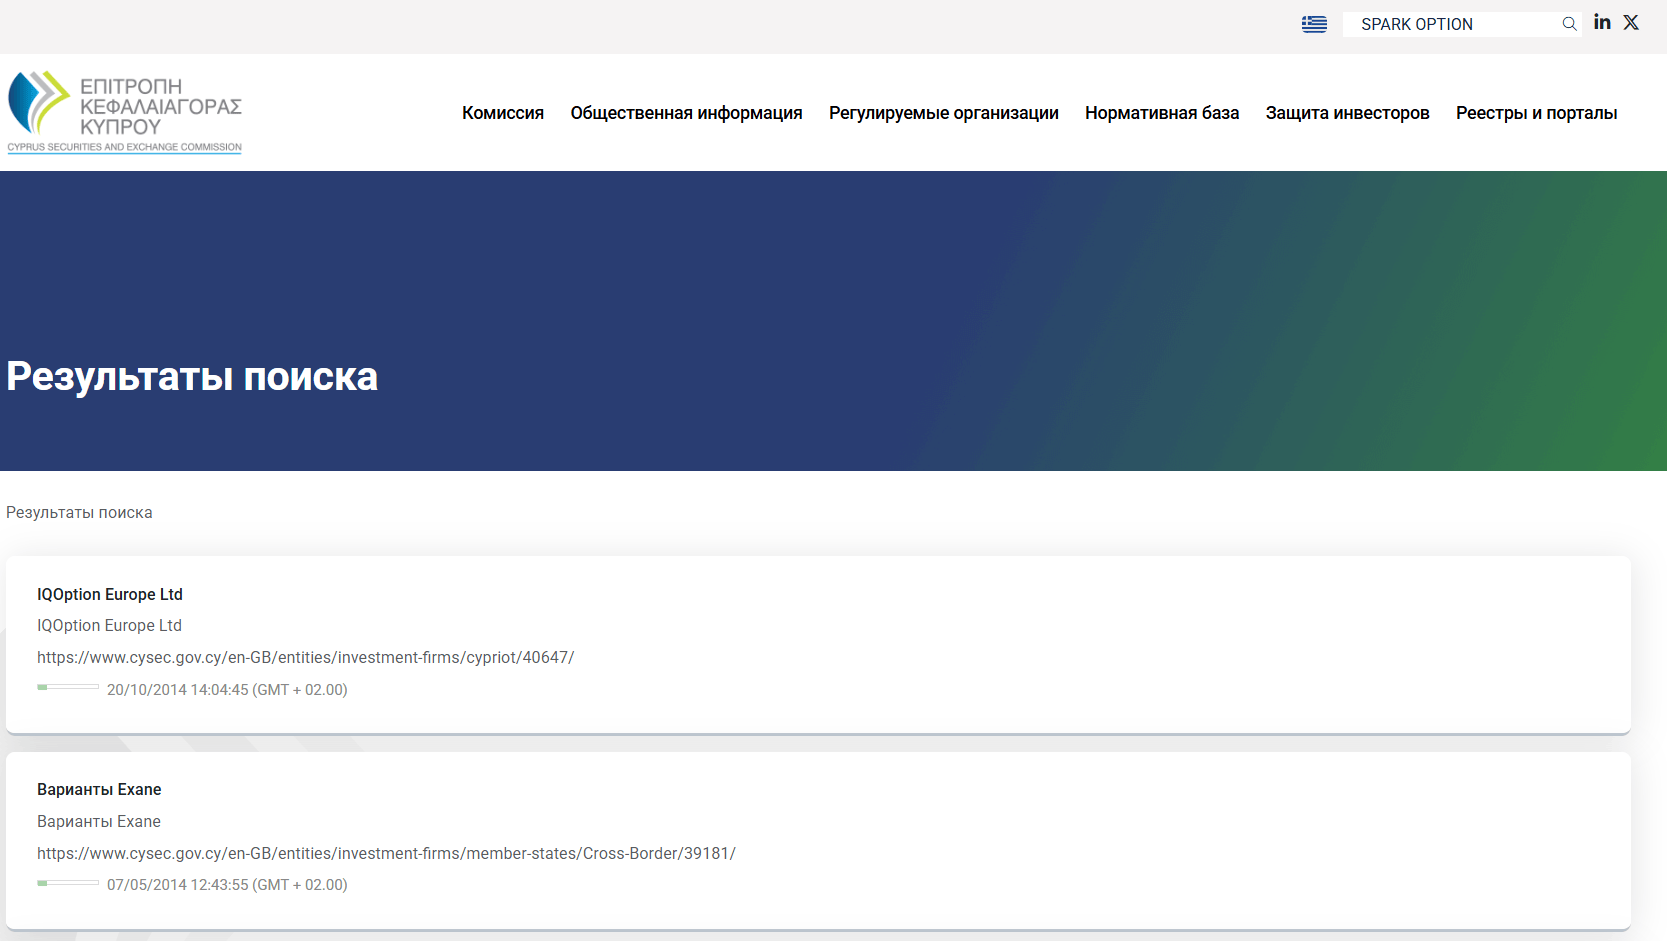This screenshot has width=1667, height=941.
Task: Click the CySEC logo
Action: (x=125, y=112)
